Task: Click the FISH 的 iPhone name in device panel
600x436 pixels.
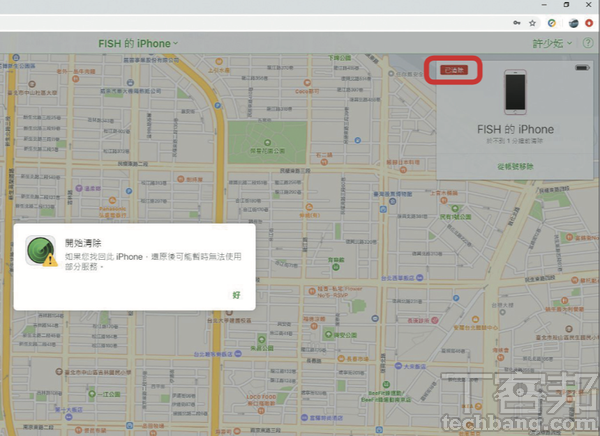Action: [515, 129]
